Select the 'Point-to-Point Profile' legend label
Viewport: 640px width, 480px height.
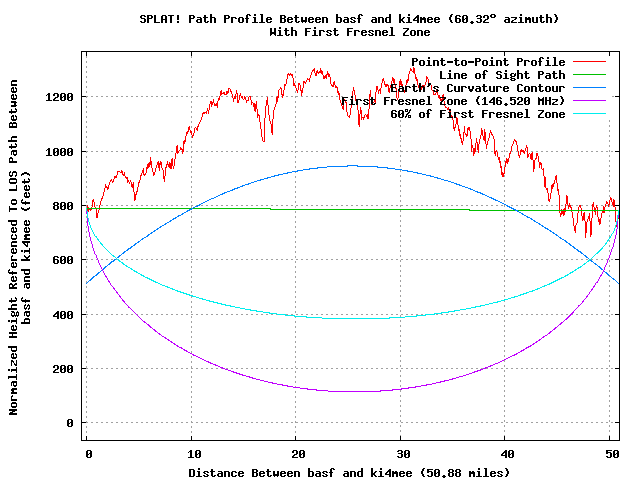click(x=488, y=62)
